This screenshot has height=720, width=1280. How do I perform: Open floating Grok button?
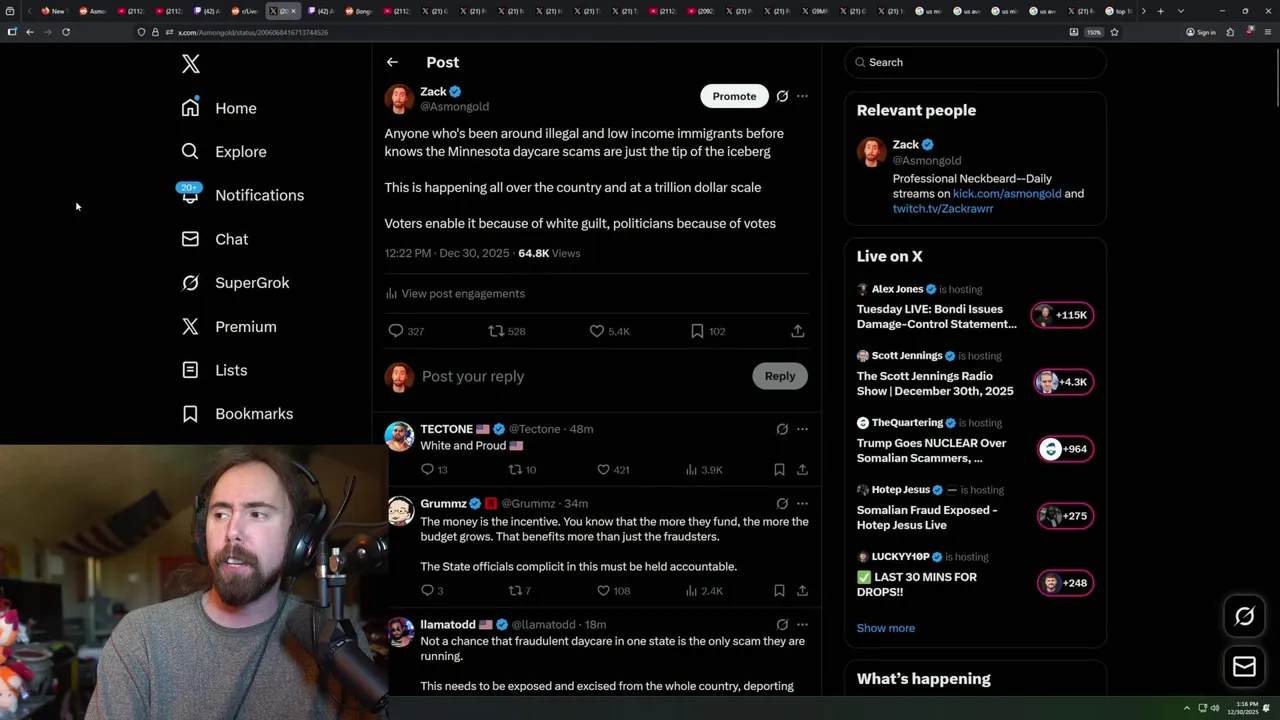(1245, 616)
